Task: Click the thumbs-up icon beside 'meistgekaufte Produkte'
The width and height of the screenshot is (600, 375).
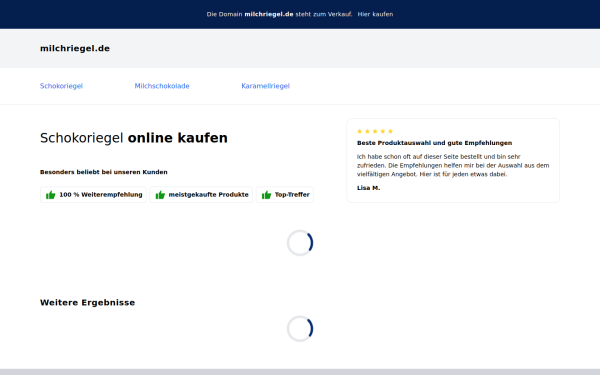Action: point(160,195)
